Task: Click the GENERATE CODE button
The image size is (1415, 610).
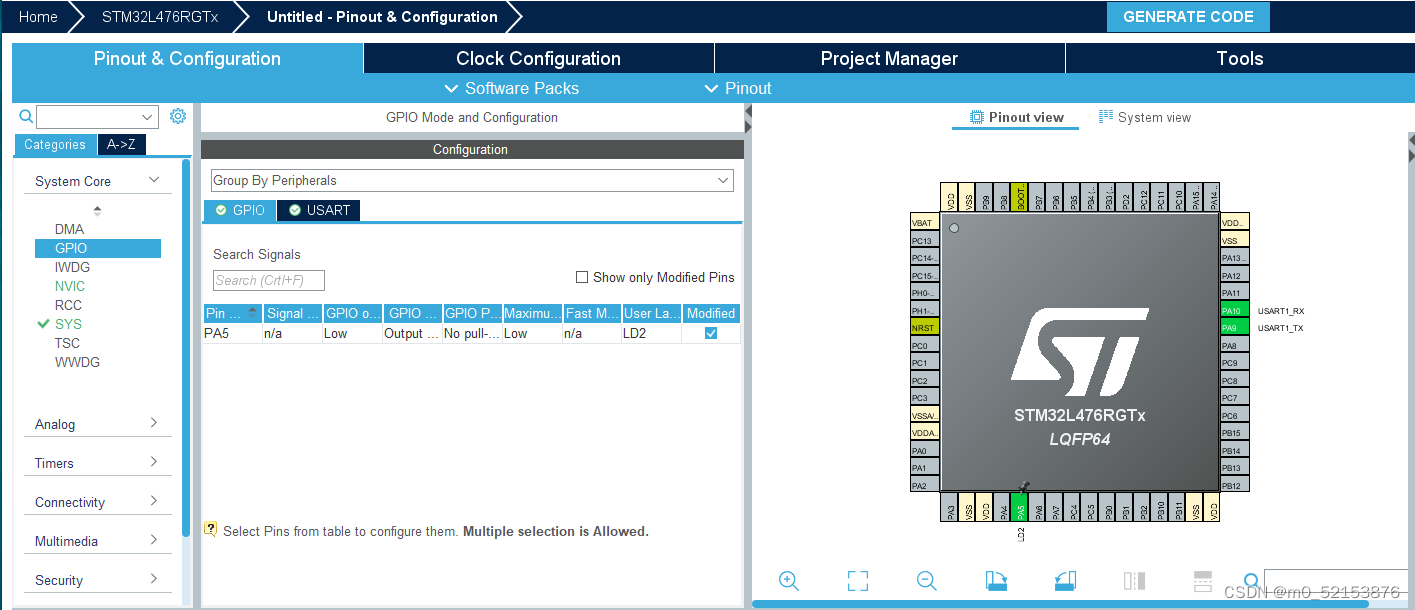Action: pos(1188,17)
